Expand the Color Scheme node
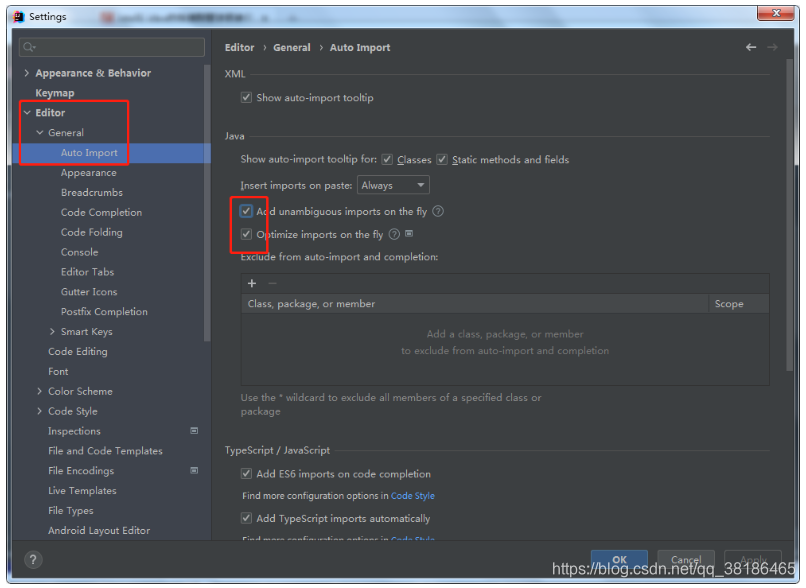 click(x=40, y=391)
